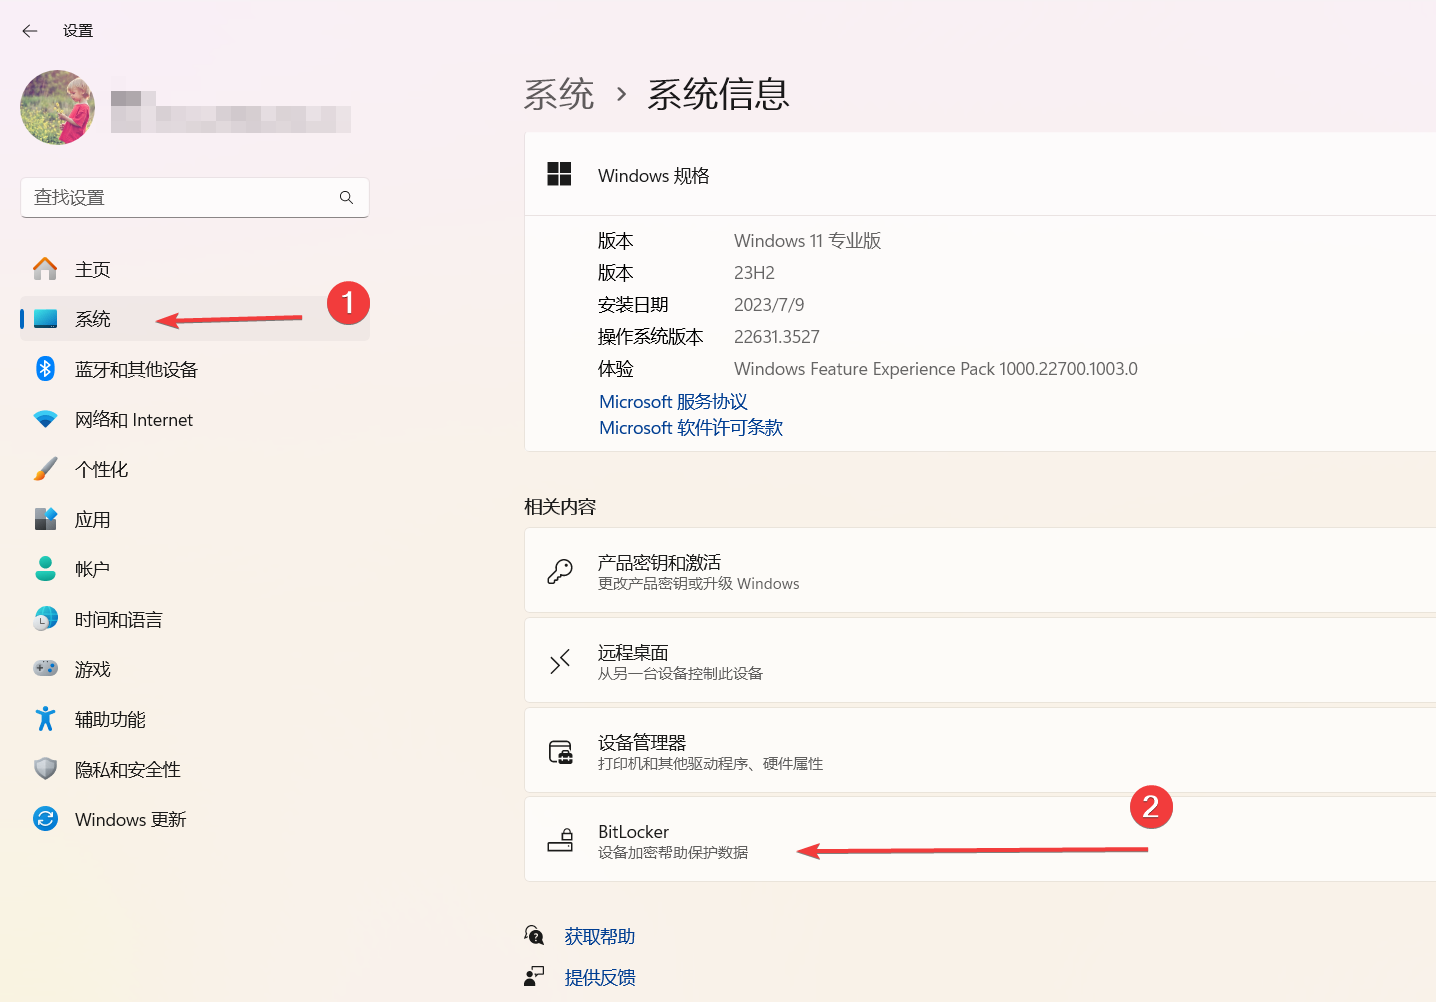Click the 系统 breadcrumb link
Screen dimensions: 1436x1002
point(559,95)
